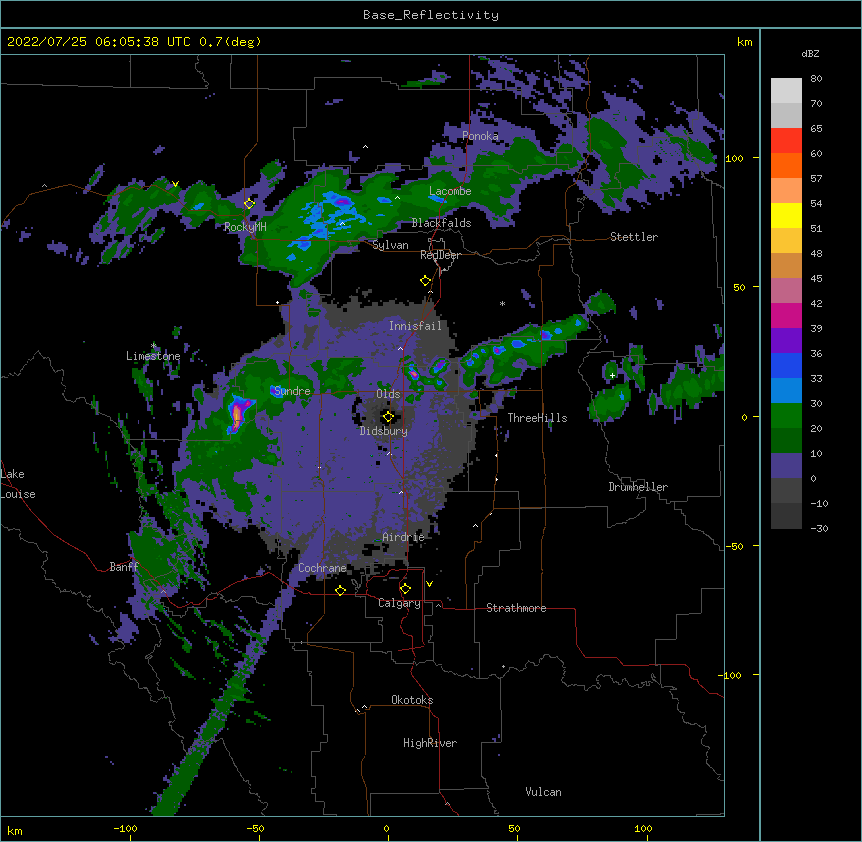Pick the slate-purple 10-0 dBZ legend swatch

786,466
